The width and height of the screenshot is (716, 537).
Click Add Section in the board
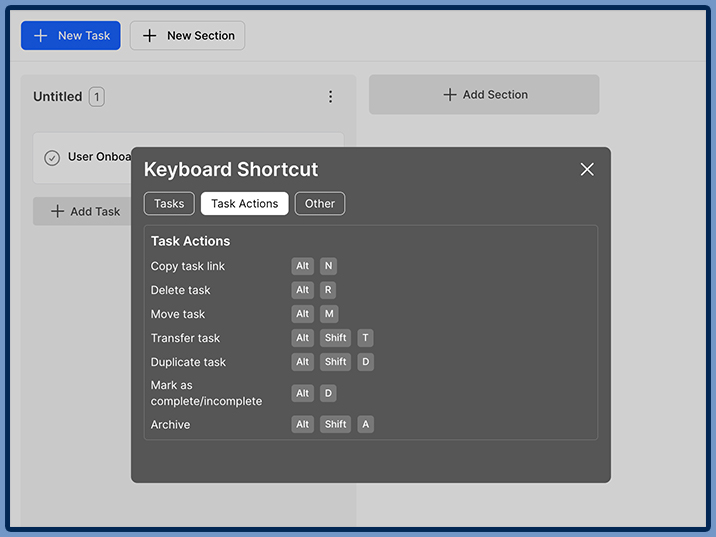[x=484, y=95]
